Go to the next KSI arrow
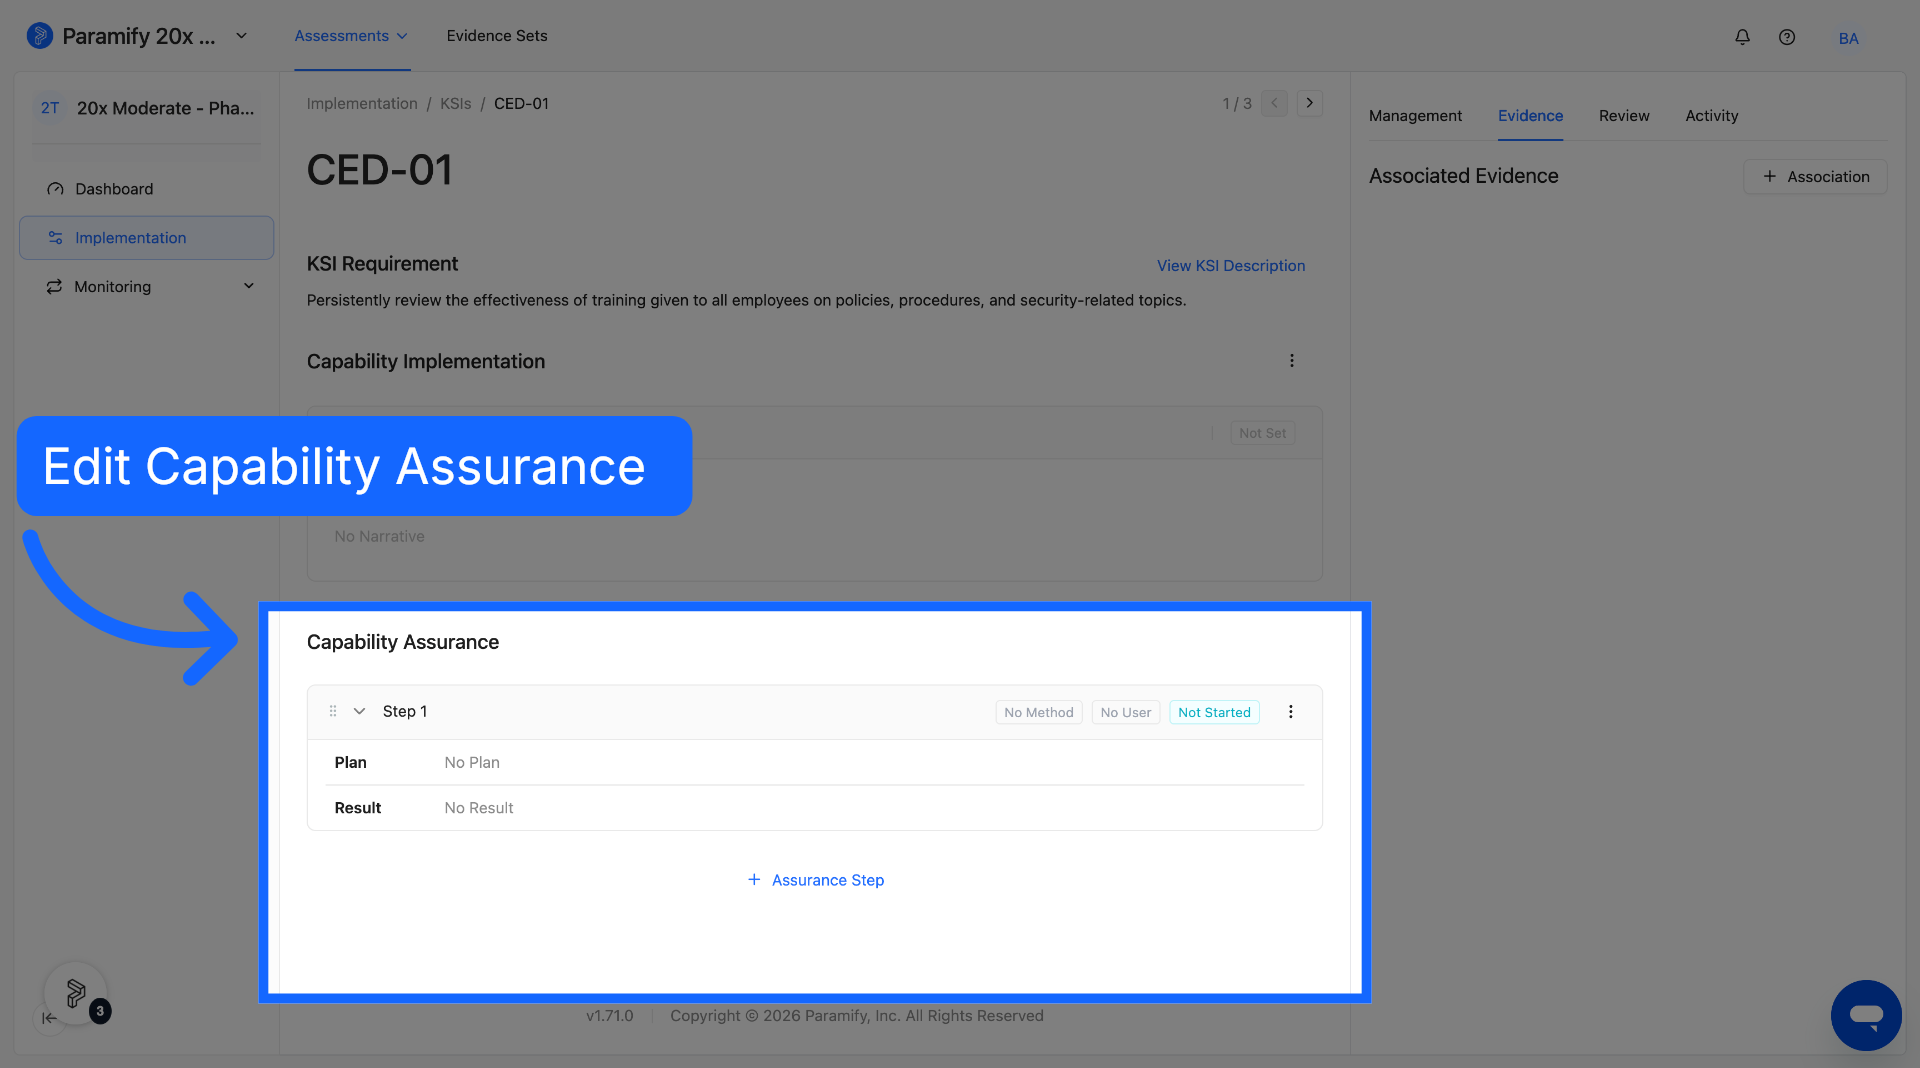This screenshot has height=1068, width=1920. [1309, 103]
